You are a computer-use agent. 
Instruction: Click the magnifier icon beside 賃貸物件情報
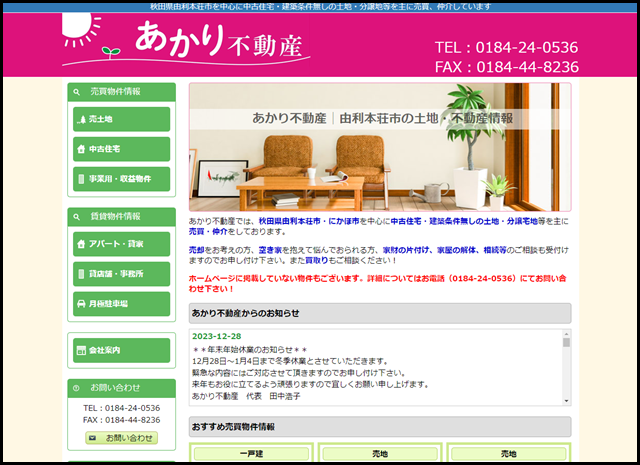click(x=76, y=217)
